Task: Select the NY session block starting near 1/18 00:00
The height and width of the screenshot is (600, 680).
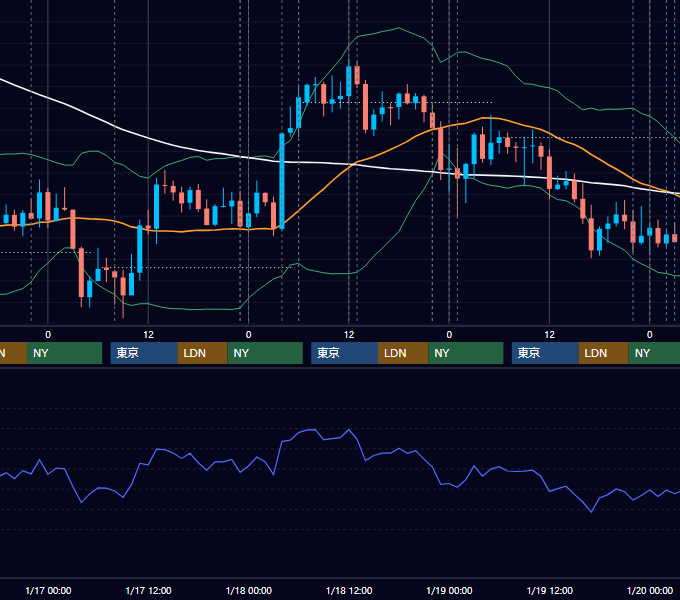Action: tap(265, 353)
